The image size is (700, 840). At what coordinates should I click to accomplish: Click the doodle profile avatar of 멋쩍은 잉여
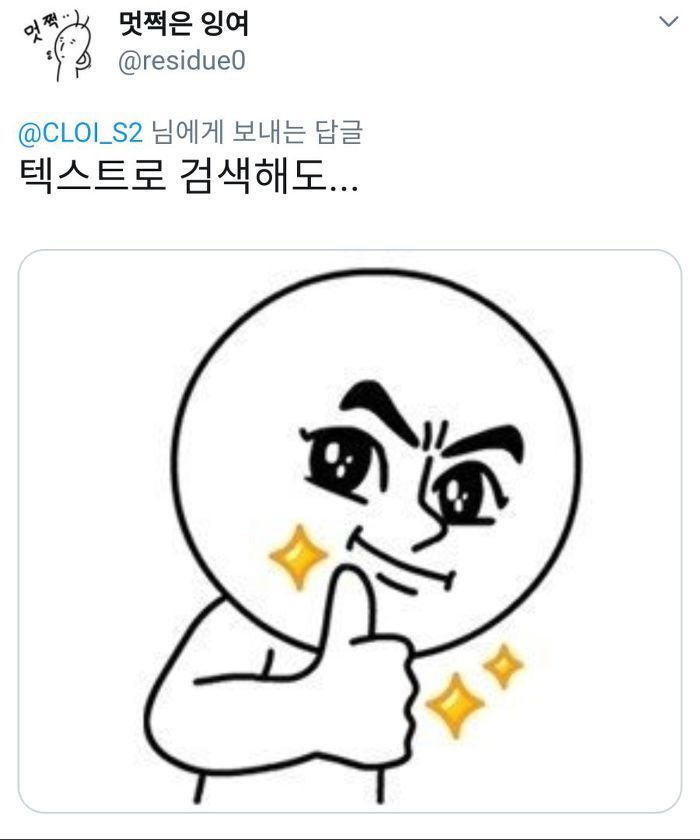(57, 45)
